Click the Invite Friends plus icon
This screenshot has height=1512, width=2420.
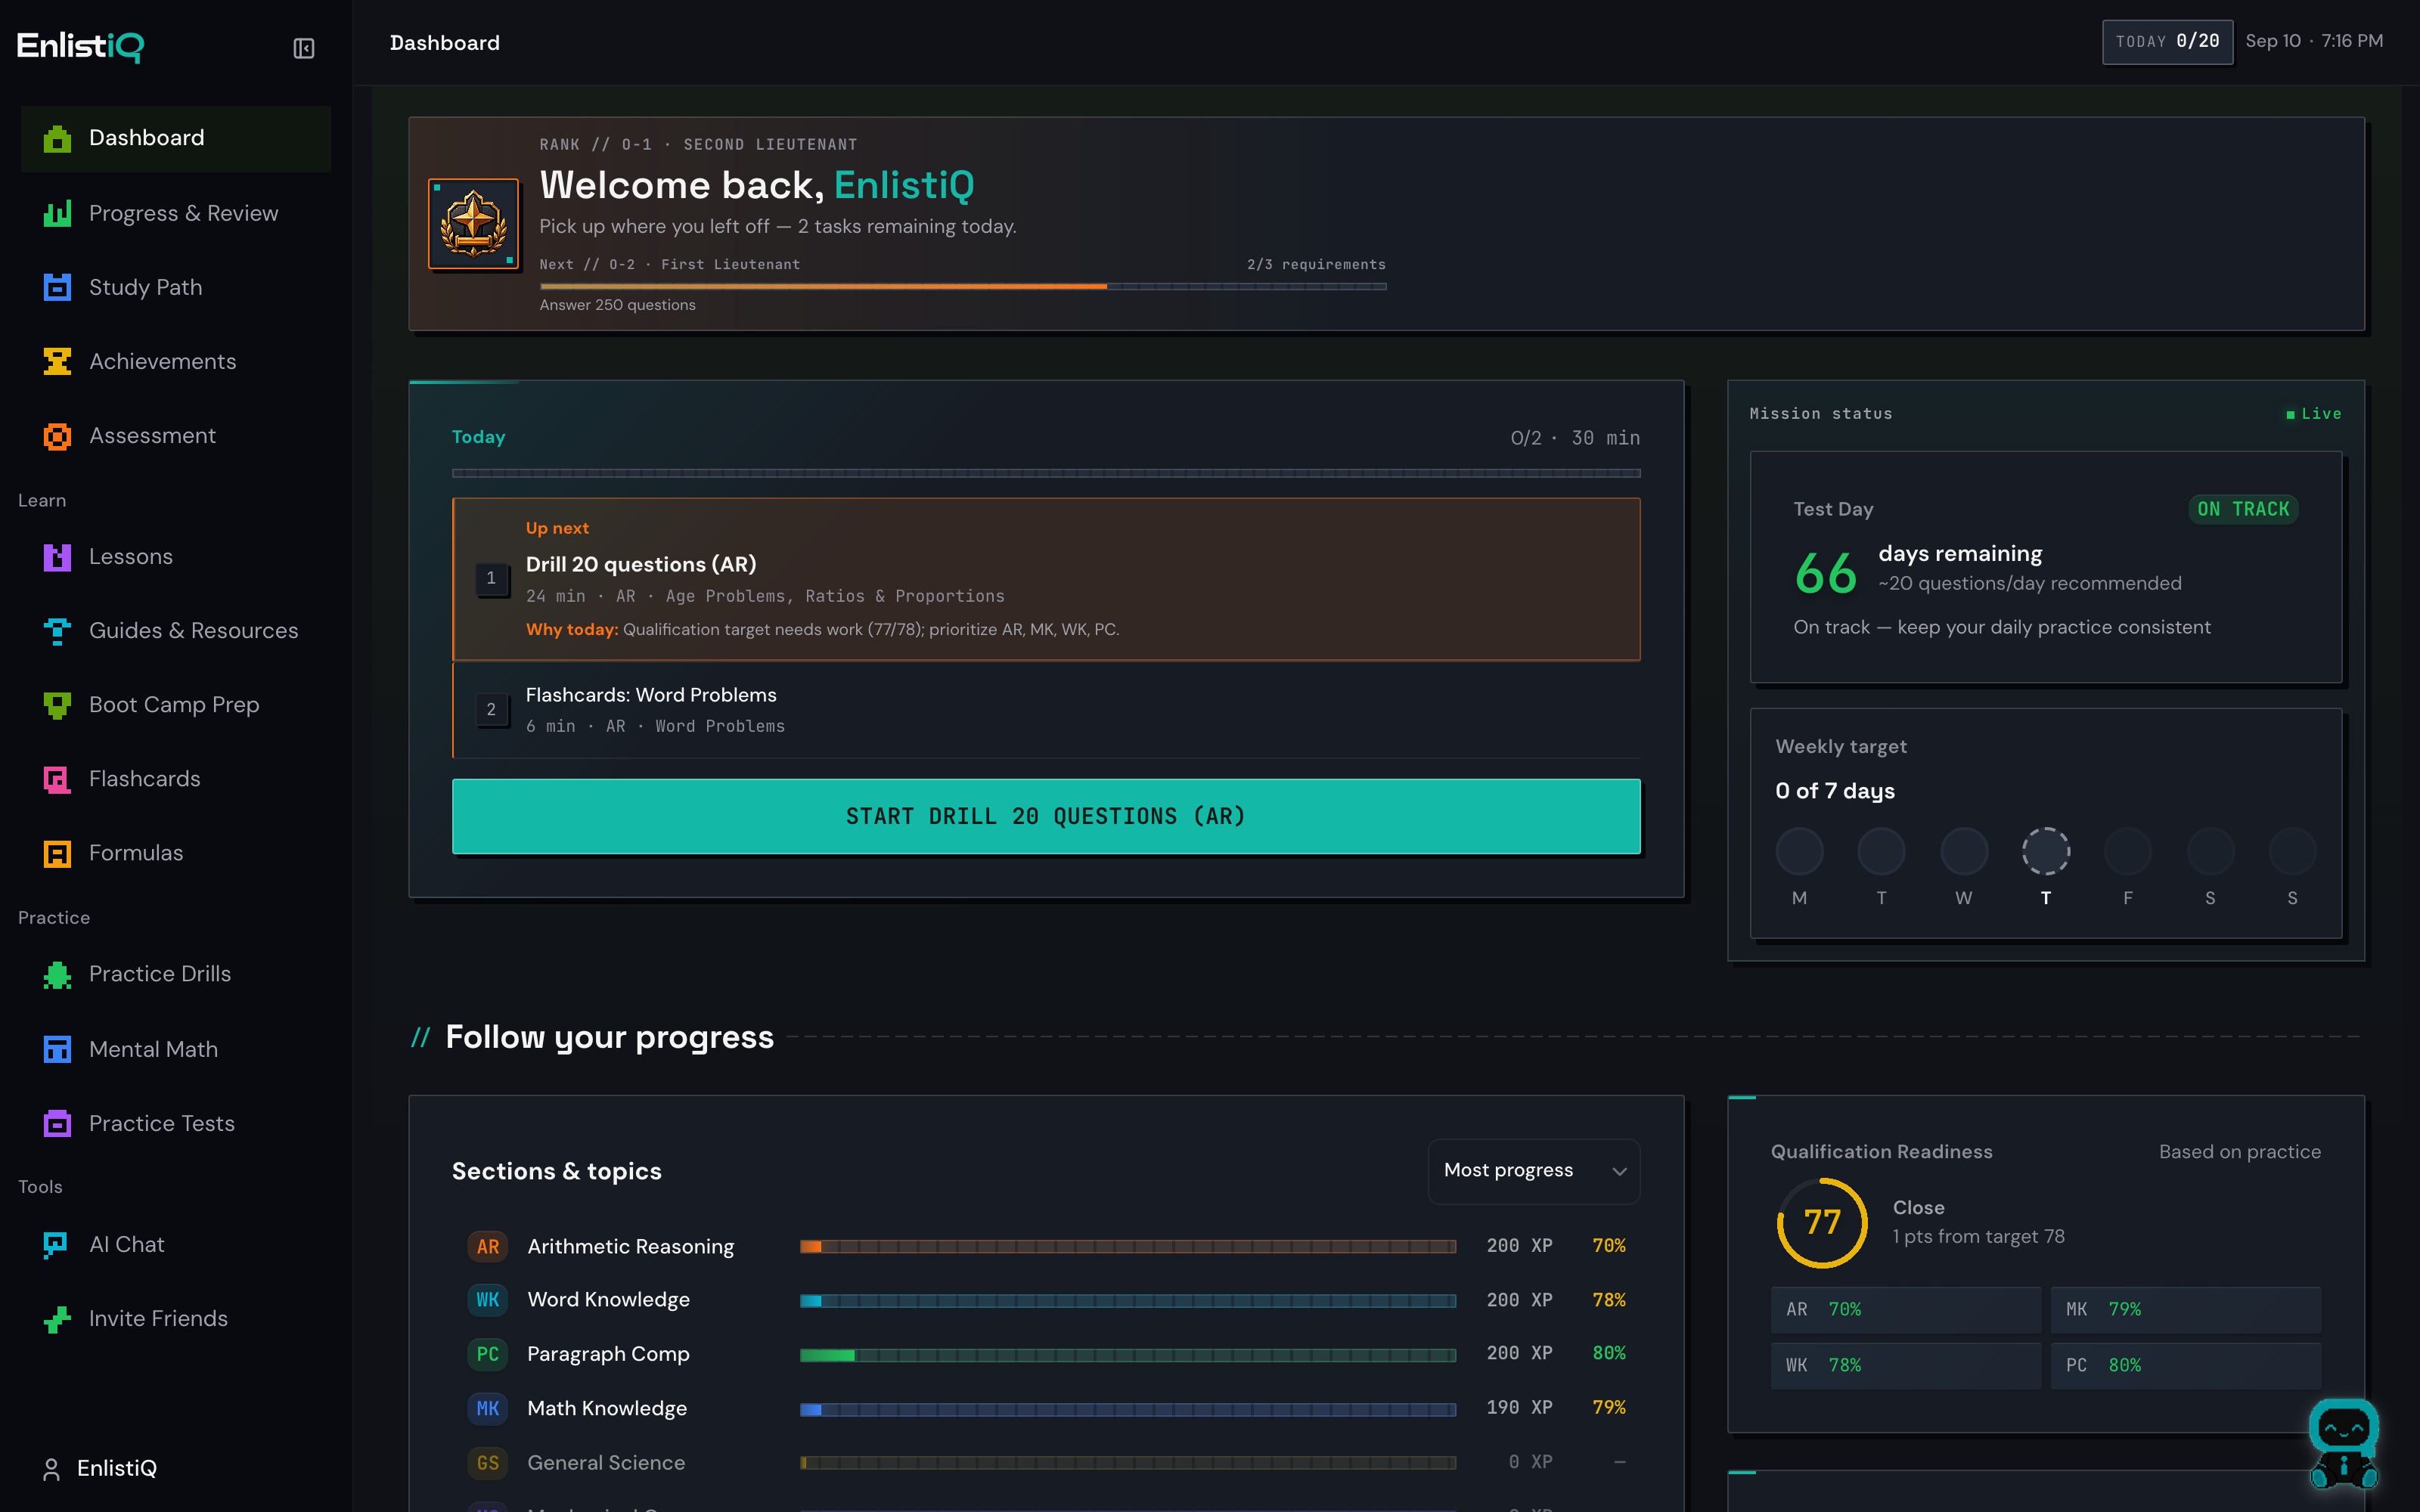[x=57, y=1319]
